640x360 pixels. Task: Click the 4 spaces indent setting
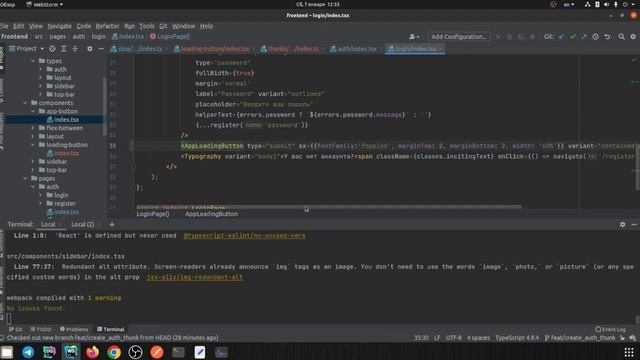[x=478, y=338]
